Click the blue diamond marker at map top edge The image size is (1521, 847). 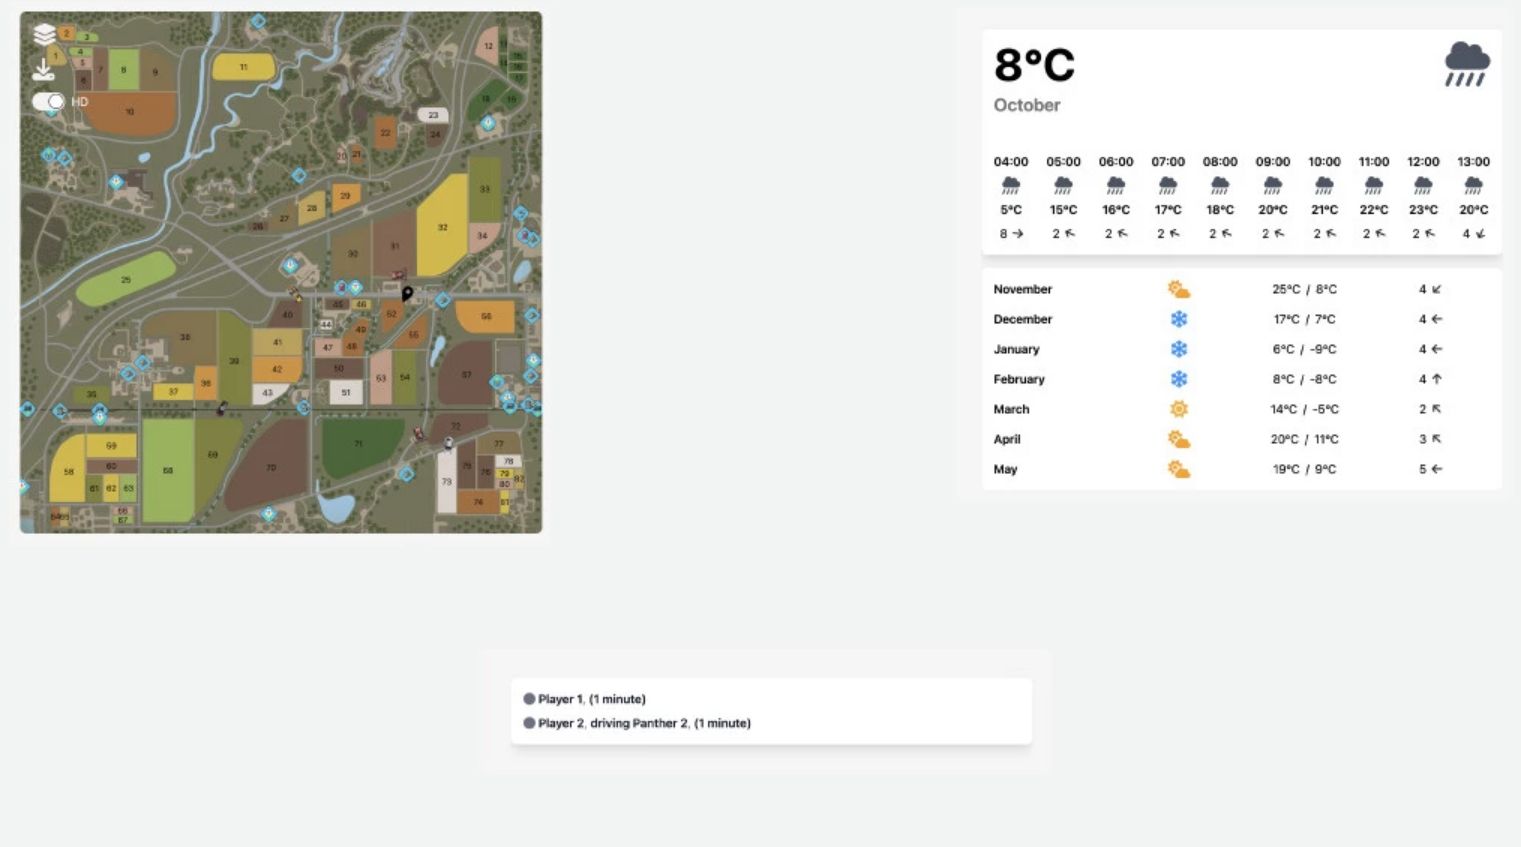(x=258, y=21)
